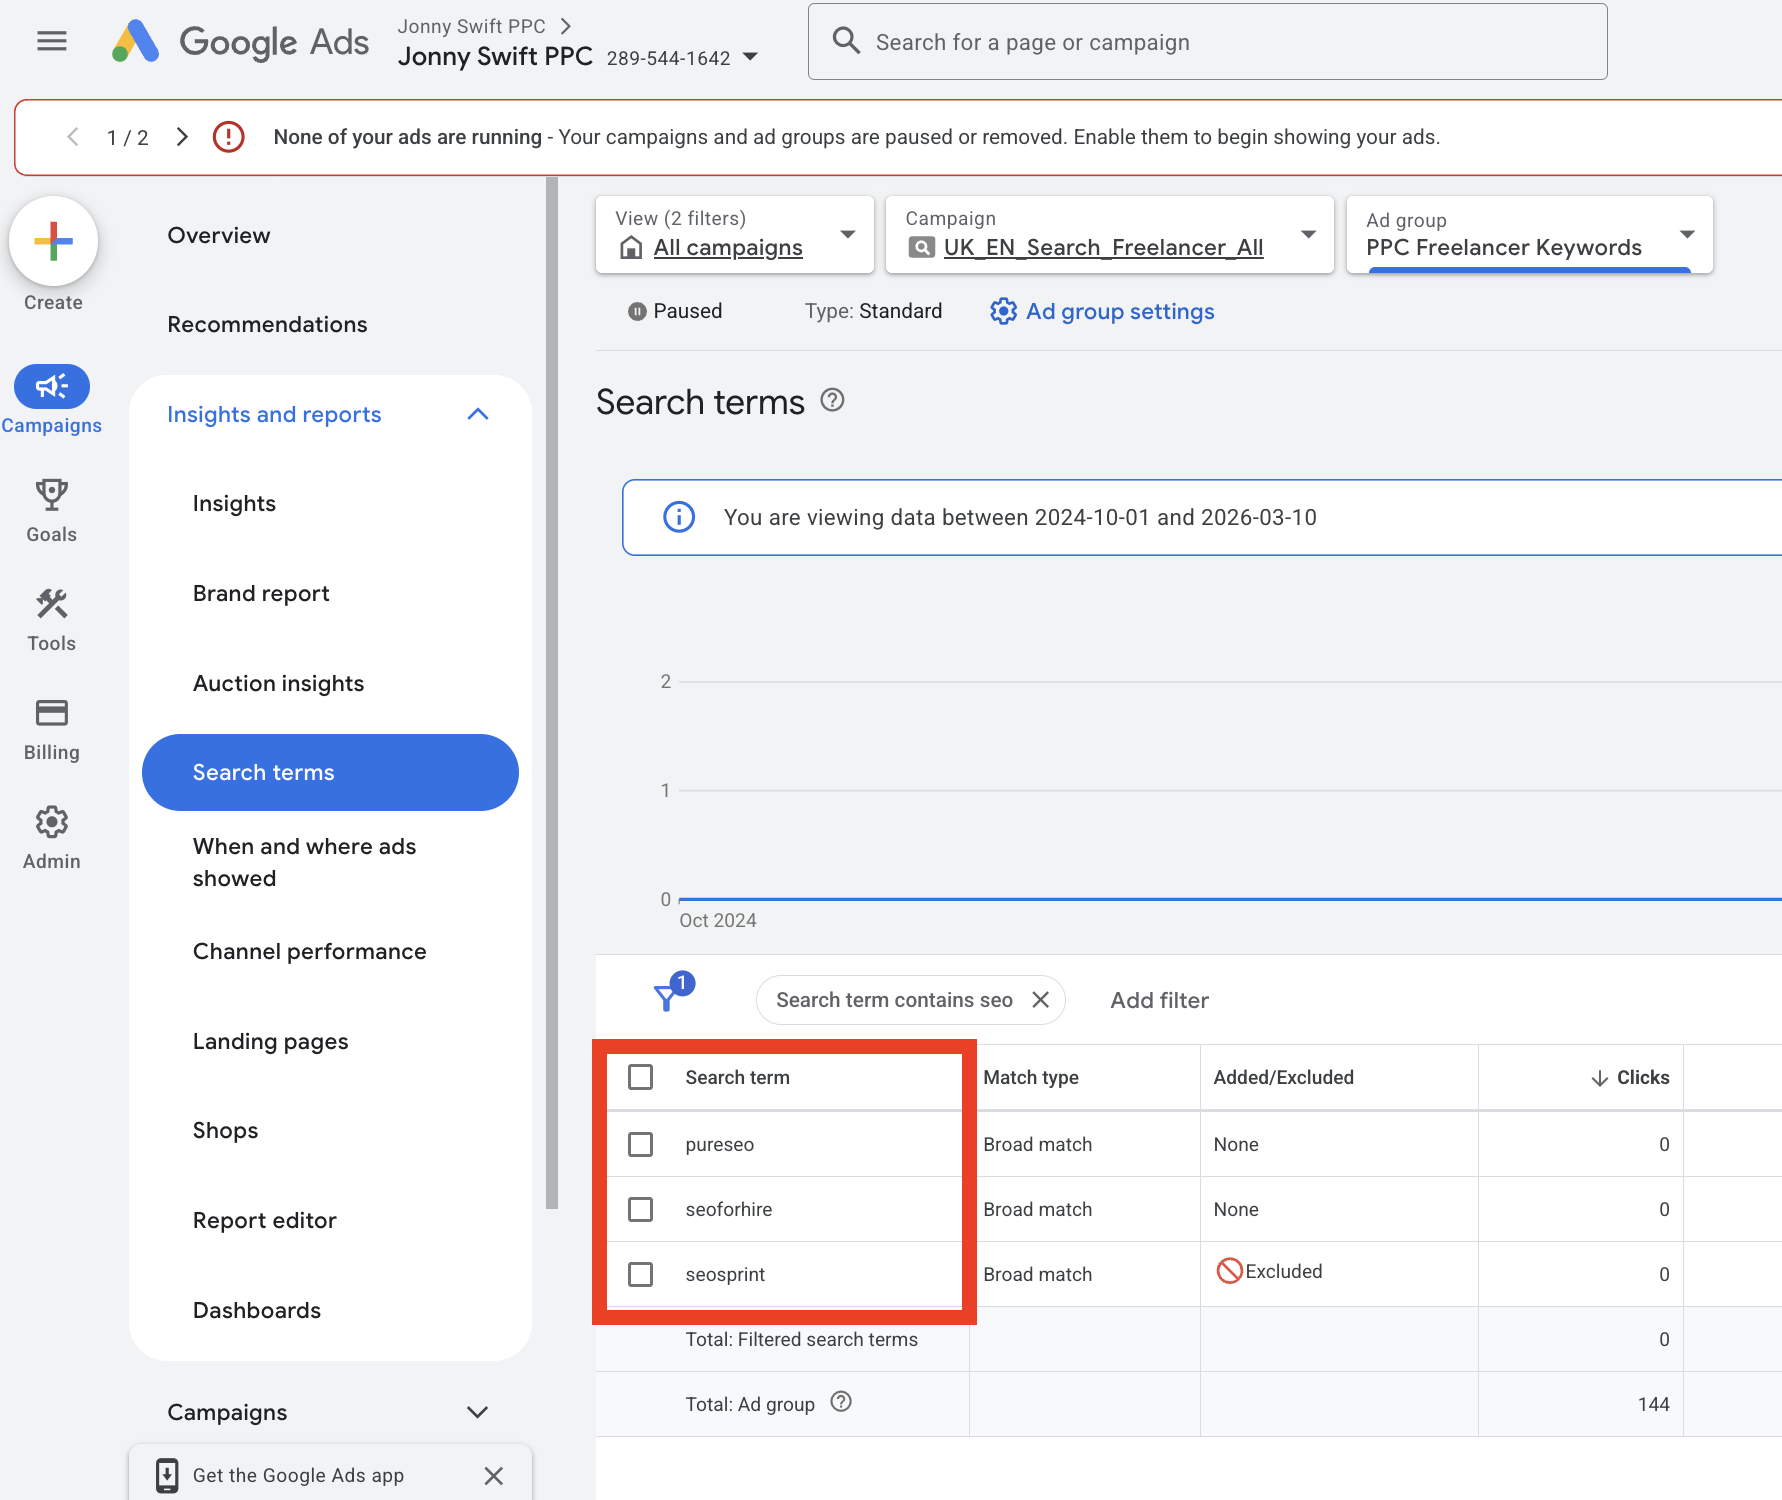Switch to Auction insights

(278, 683)
